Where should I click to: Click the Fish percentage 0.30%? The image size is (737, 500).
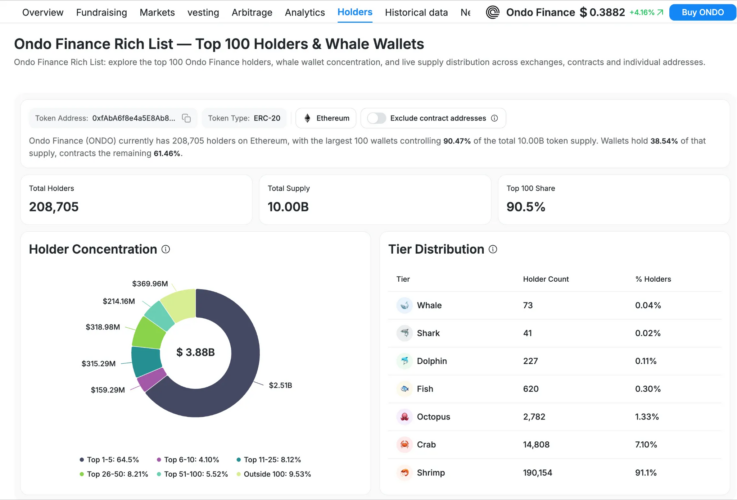[x=648, y=389]
